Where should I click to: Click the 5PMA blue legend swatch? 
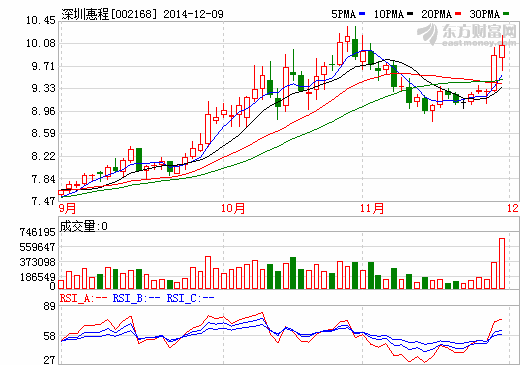point(362,14)
